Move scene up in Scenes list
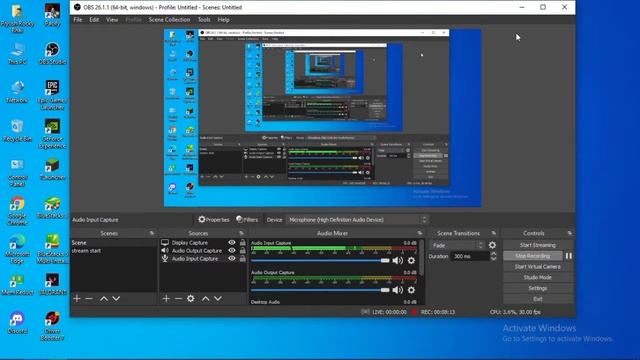The image size is (640, 360). pyautogui.click(x=104, y=299)
